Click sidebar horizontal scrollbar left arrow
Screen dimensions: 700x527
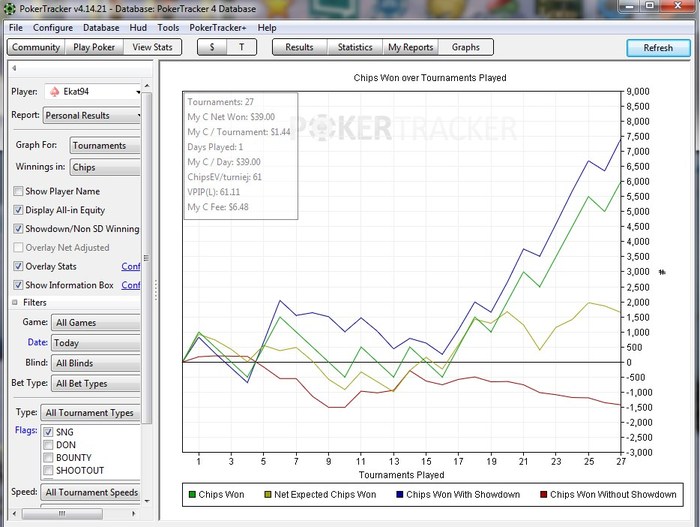tap(14, 514)
